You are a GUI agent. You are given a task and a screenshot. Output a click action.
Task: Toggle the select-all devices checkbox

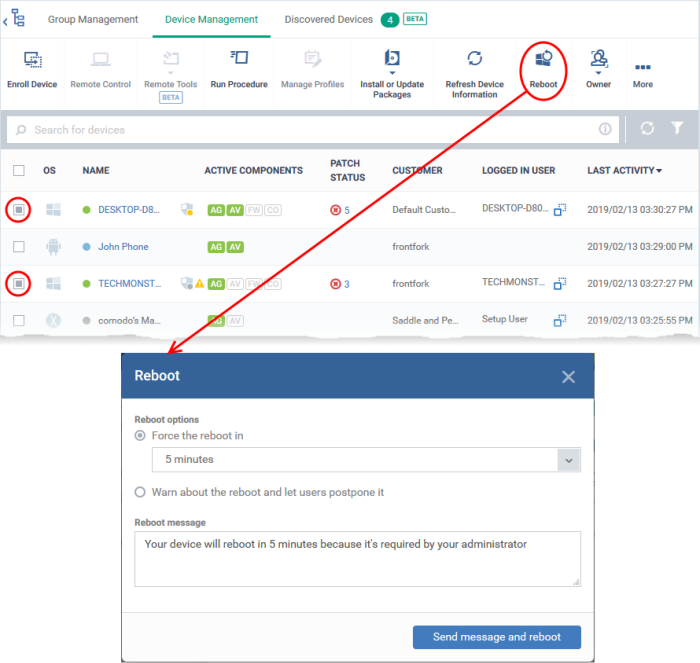pyautogui.click(x=19, y=171)
